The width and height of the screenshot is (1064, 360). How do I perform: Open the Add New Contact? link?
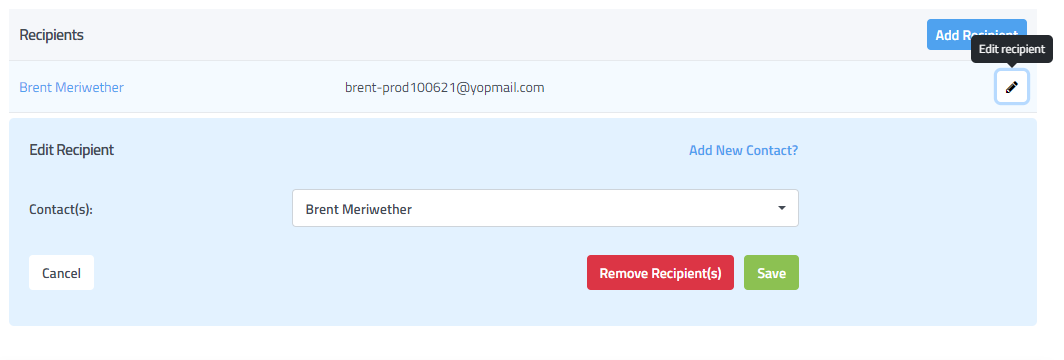[x=743, y=151]
